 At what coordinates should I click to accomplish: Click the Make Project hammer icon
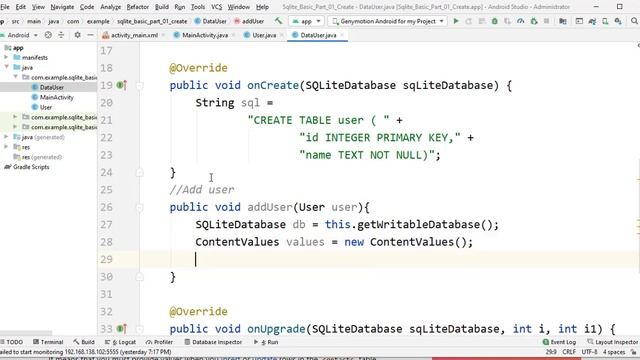[x=278, y=21]
